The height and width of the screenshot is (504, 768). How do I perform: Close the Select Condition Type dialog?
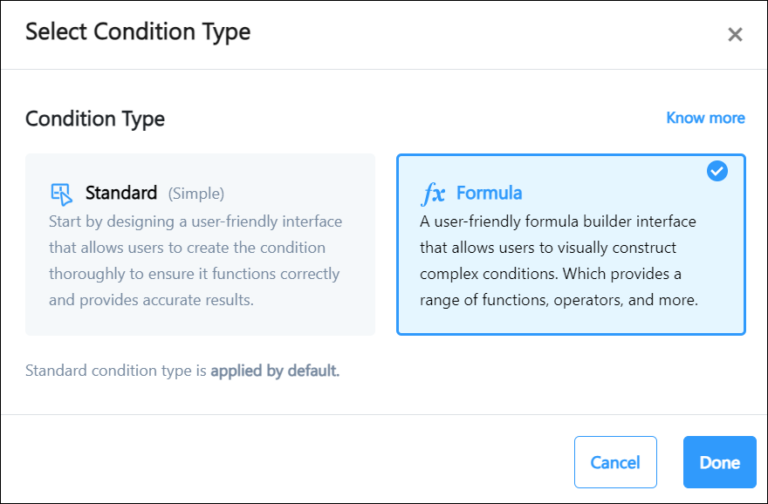click(x=735, y=34)
